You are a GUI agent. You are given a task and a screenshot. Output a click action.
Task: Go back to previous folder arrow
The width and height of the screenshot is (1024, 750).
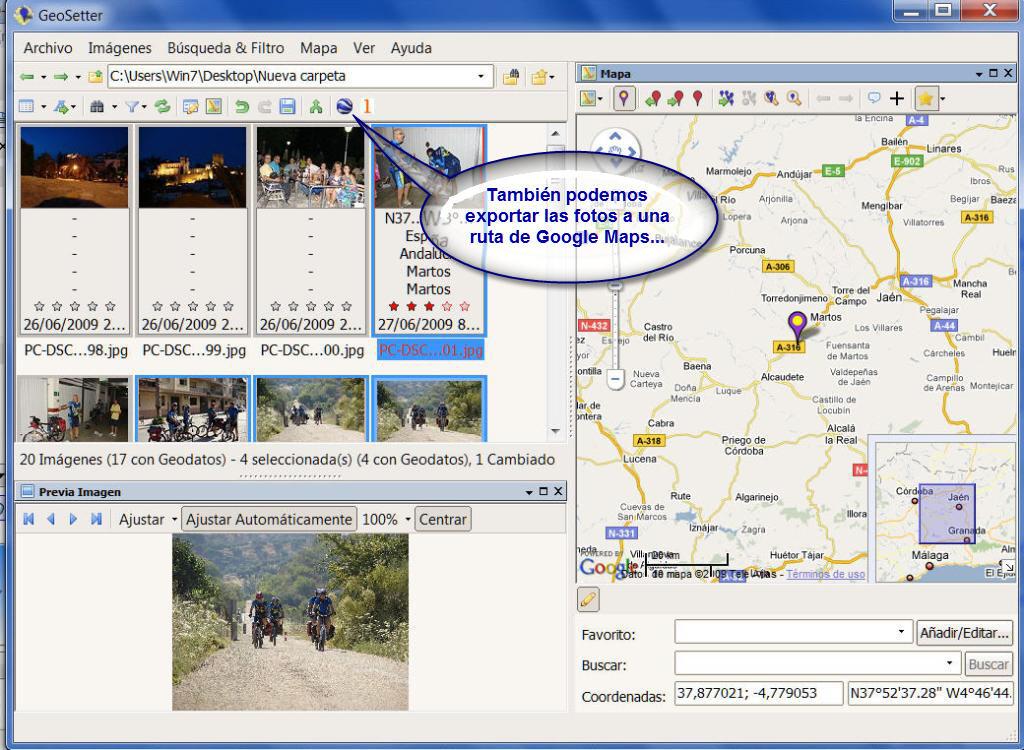click(27, 77)
